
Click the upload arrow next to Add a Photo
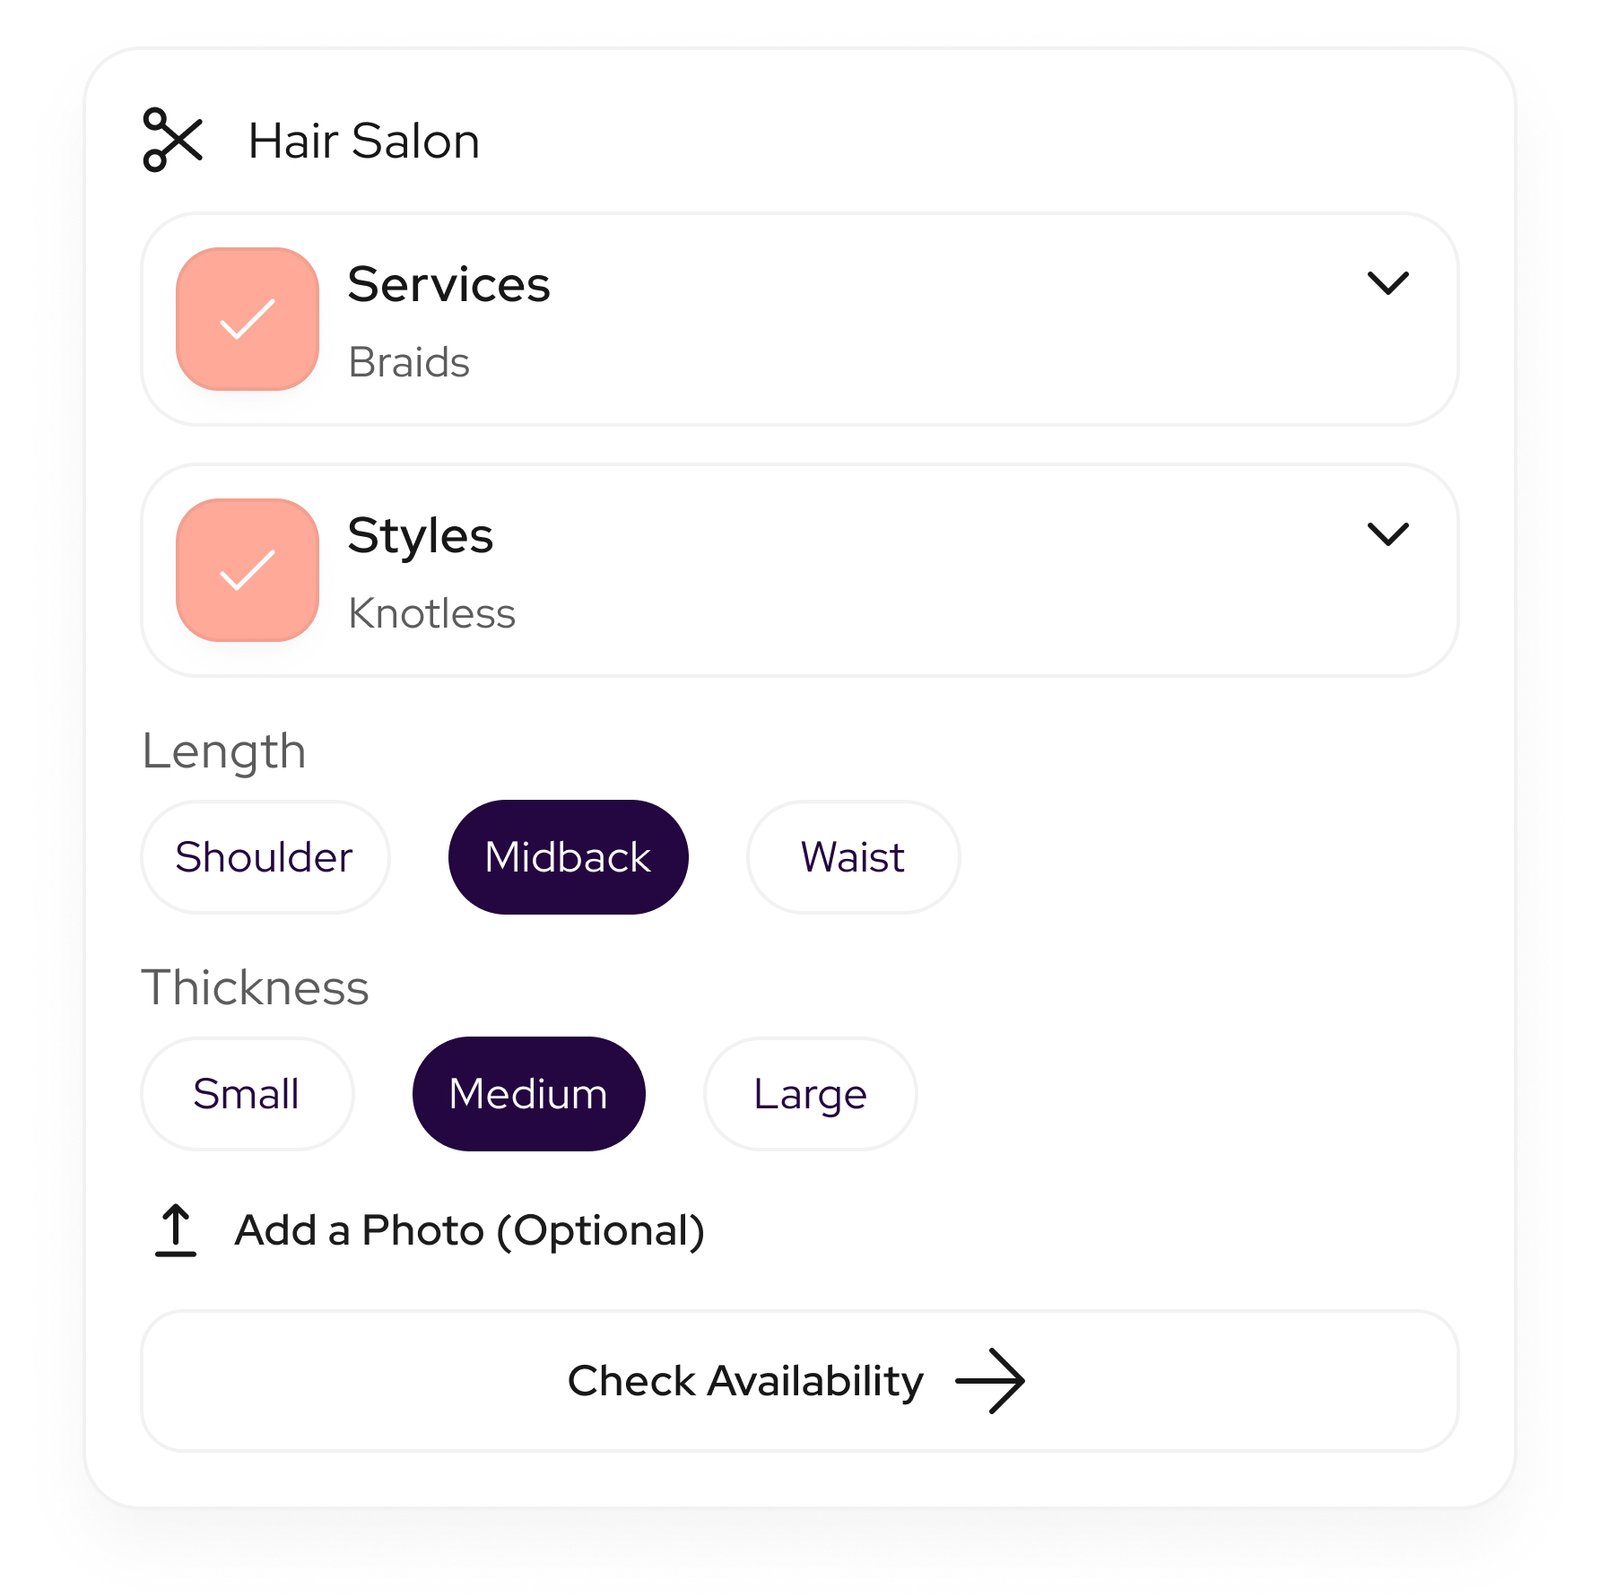click(175, 1230)
